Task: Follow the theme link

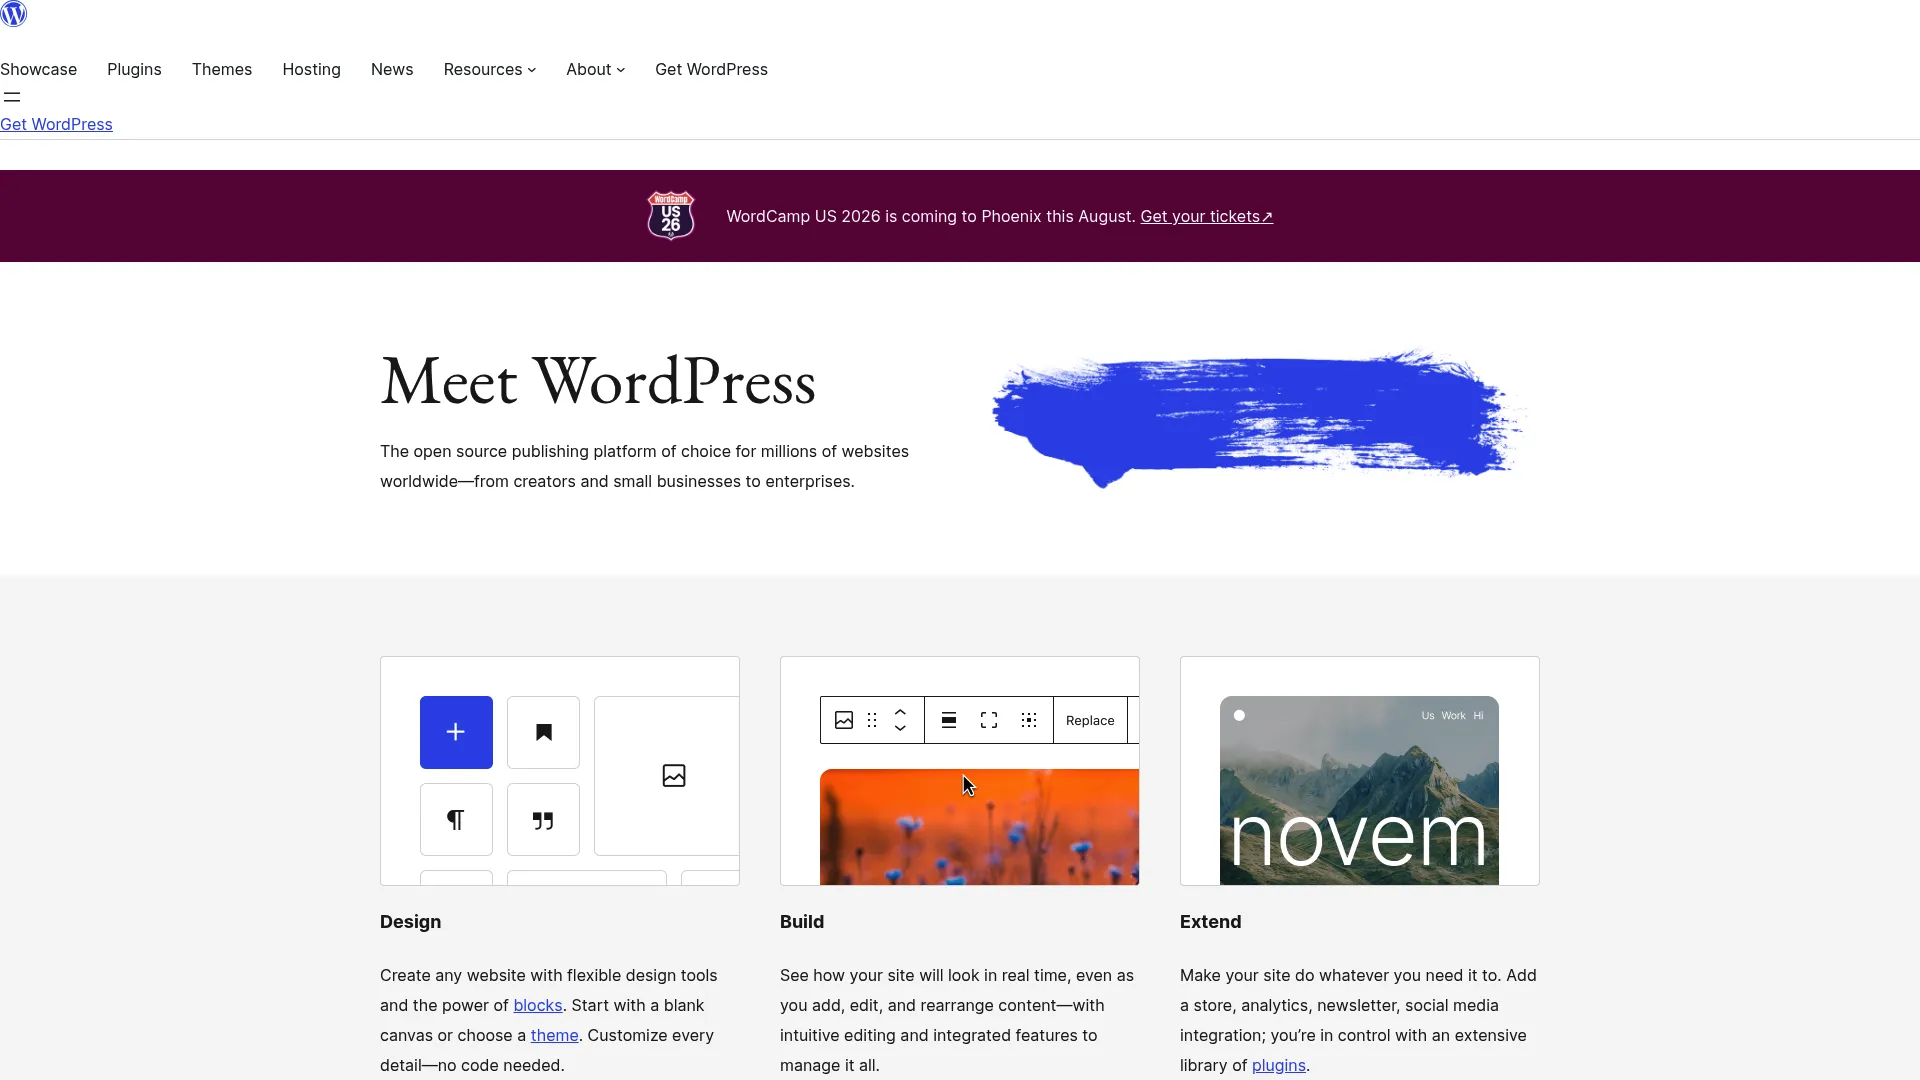Action: click(554, 1035)
